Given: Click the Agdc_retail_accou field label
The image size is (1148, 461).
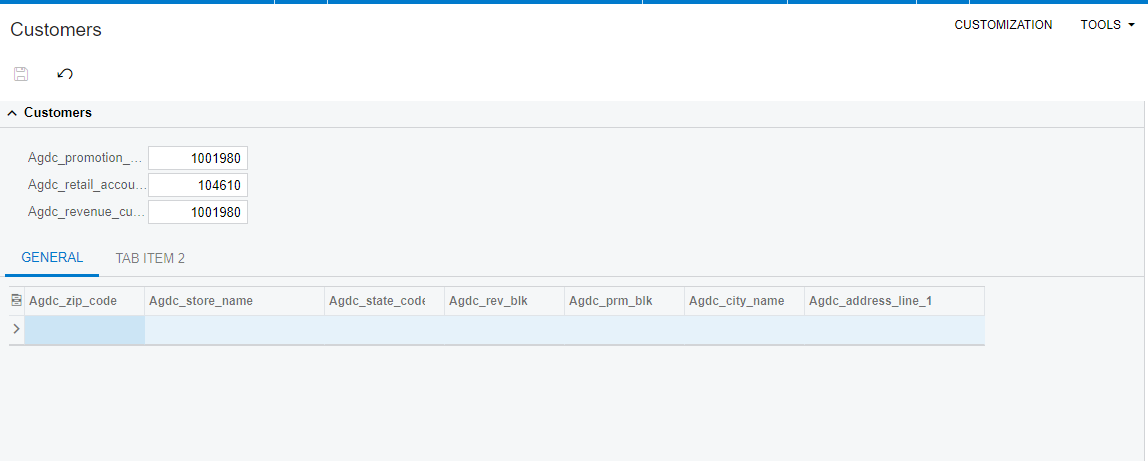Looking at the screenshot, I should [x=87, y=185].
